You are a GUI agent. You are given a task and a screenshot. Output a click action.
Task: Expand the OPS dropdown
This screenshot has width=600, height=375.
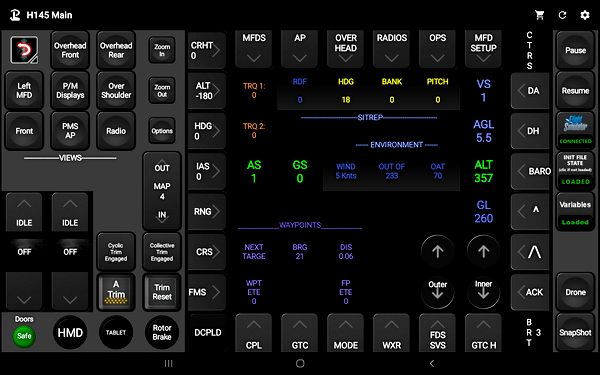click(x=437, y=49)
